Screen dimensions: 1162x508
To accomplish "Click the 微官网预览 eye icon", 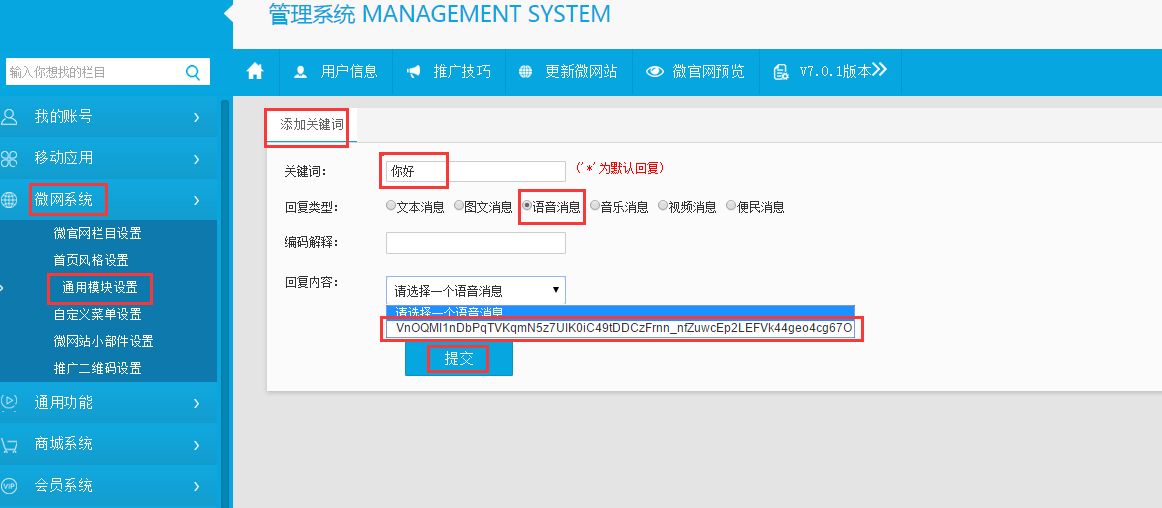I will (x=656, y=72).
